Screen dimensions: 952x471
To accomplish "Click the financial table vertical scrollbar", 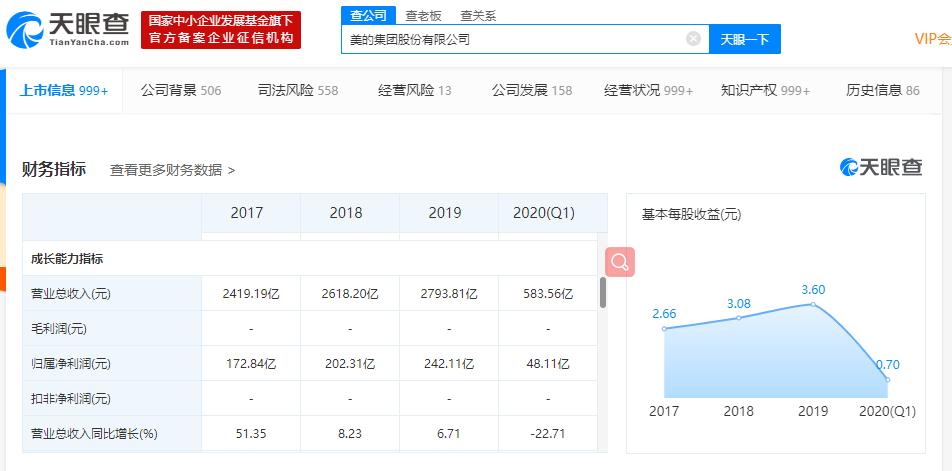I will tap(602, 293).
